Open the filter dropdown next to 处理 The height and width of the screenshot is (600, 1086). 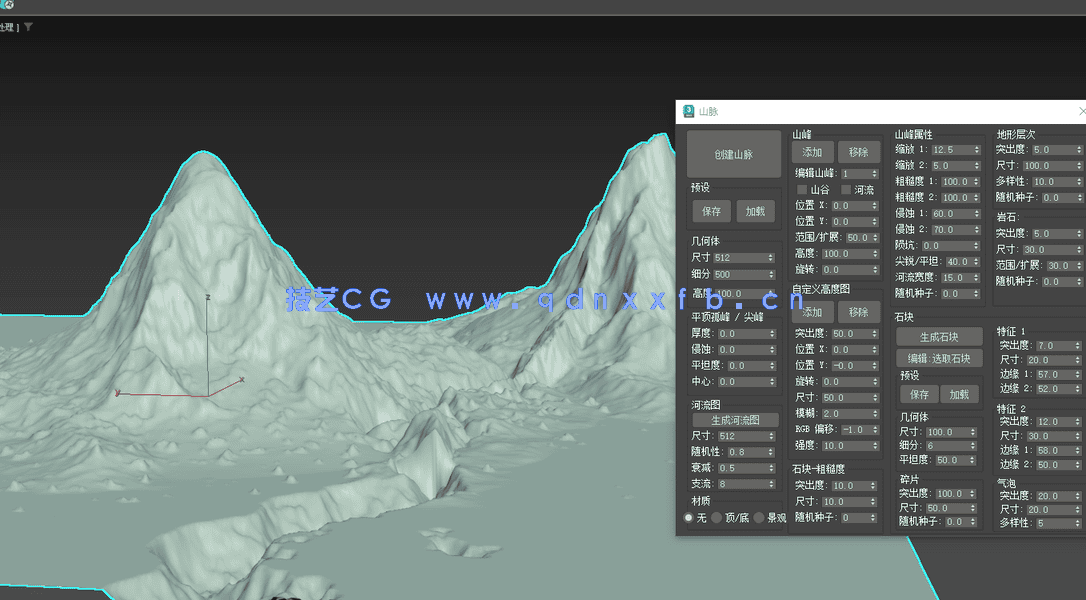pos(28,26)
